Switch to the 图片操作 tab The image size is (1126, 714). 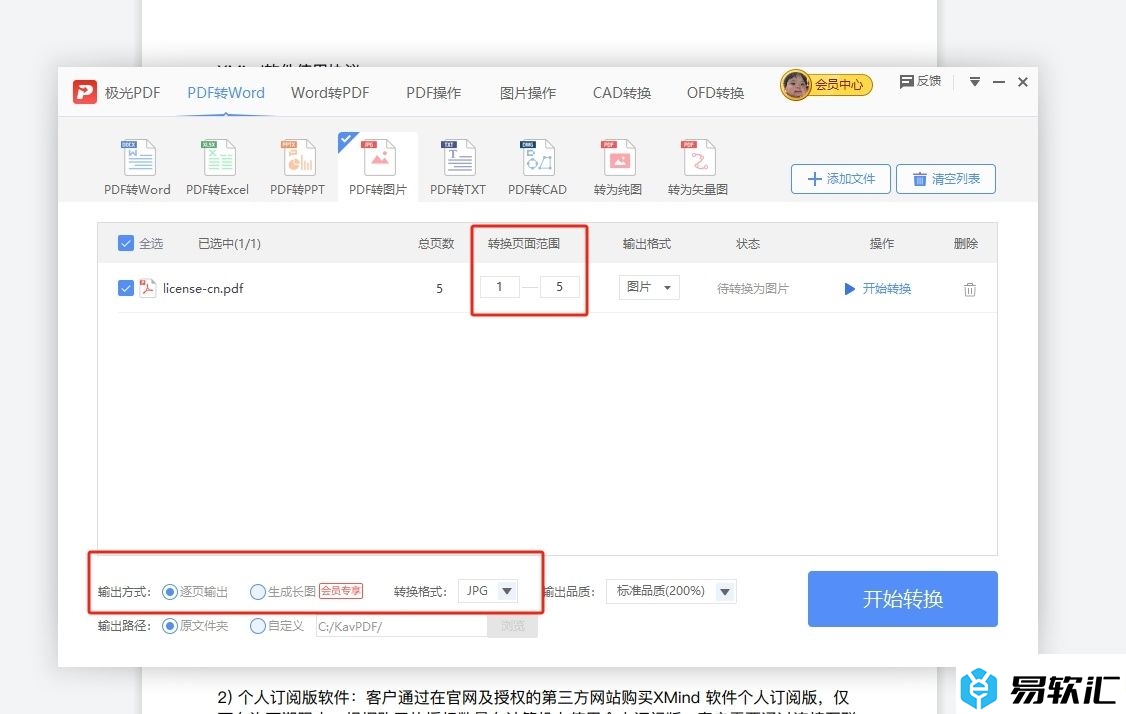pyautogui.click(x=528, y=93)
